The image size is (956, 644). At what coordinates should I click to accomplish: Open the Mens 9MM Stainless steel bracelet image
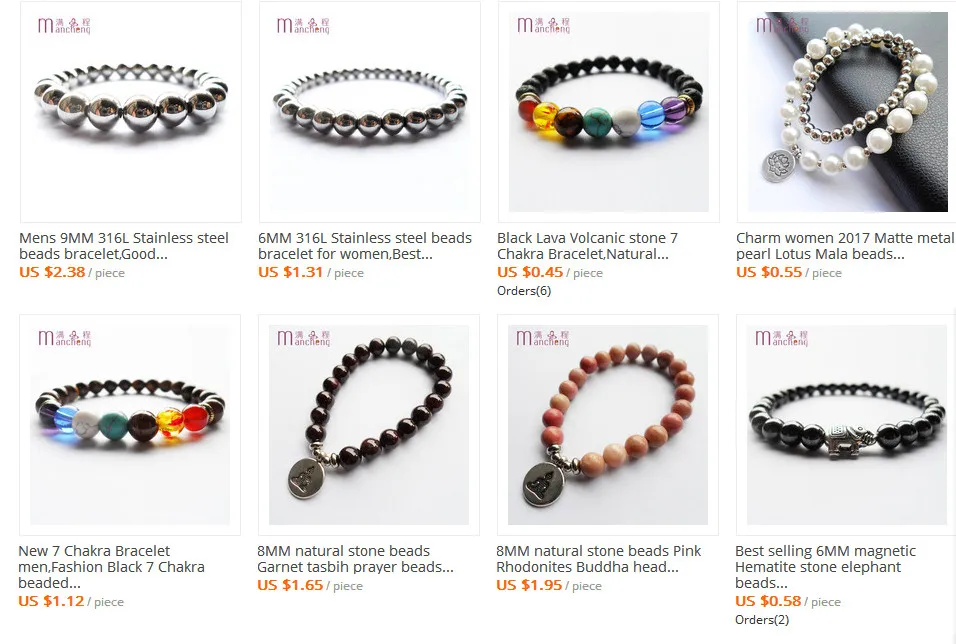[130, 112]
